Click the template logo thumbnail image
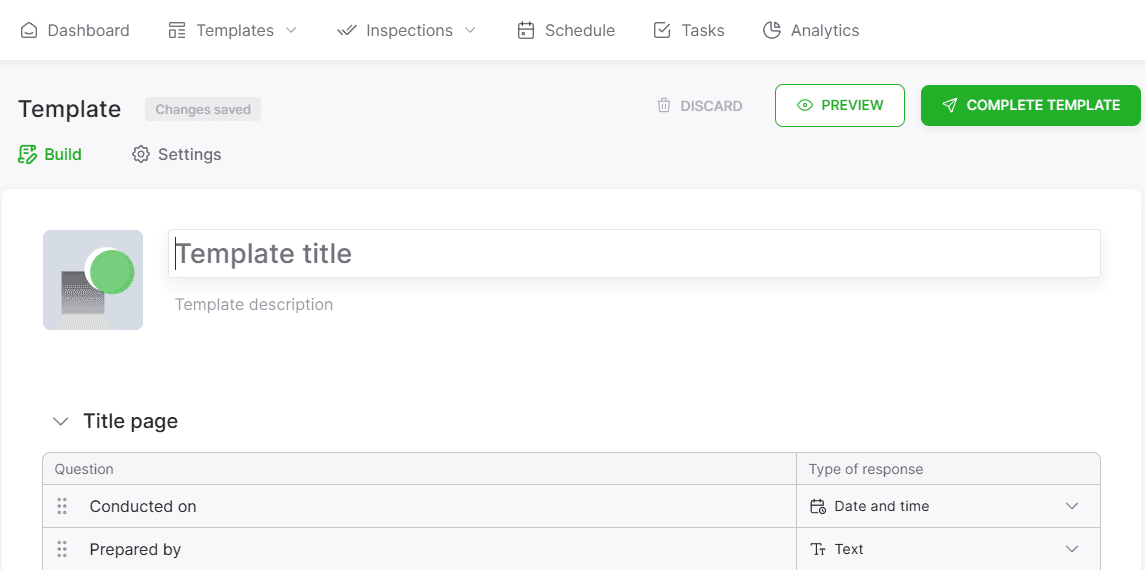This screenshot has height=570, width=1145. coord(93,280)
